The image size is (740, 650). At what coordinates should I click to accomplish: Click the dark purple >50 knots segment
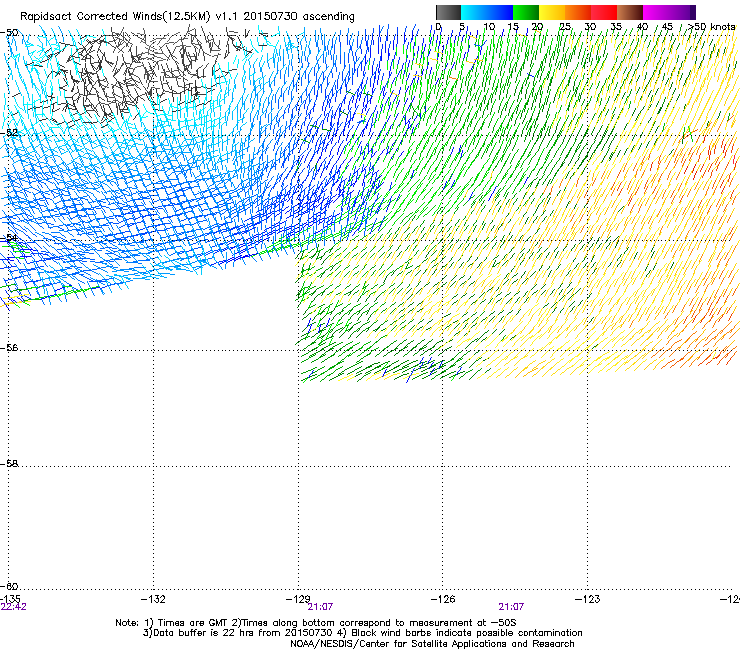(x=692, y=12)
